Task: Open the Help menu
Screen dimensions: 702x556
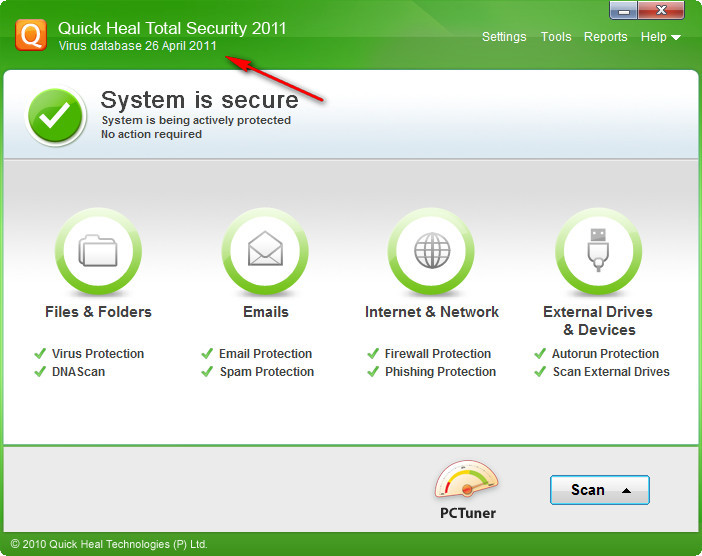Action: (x=654, y=37)
